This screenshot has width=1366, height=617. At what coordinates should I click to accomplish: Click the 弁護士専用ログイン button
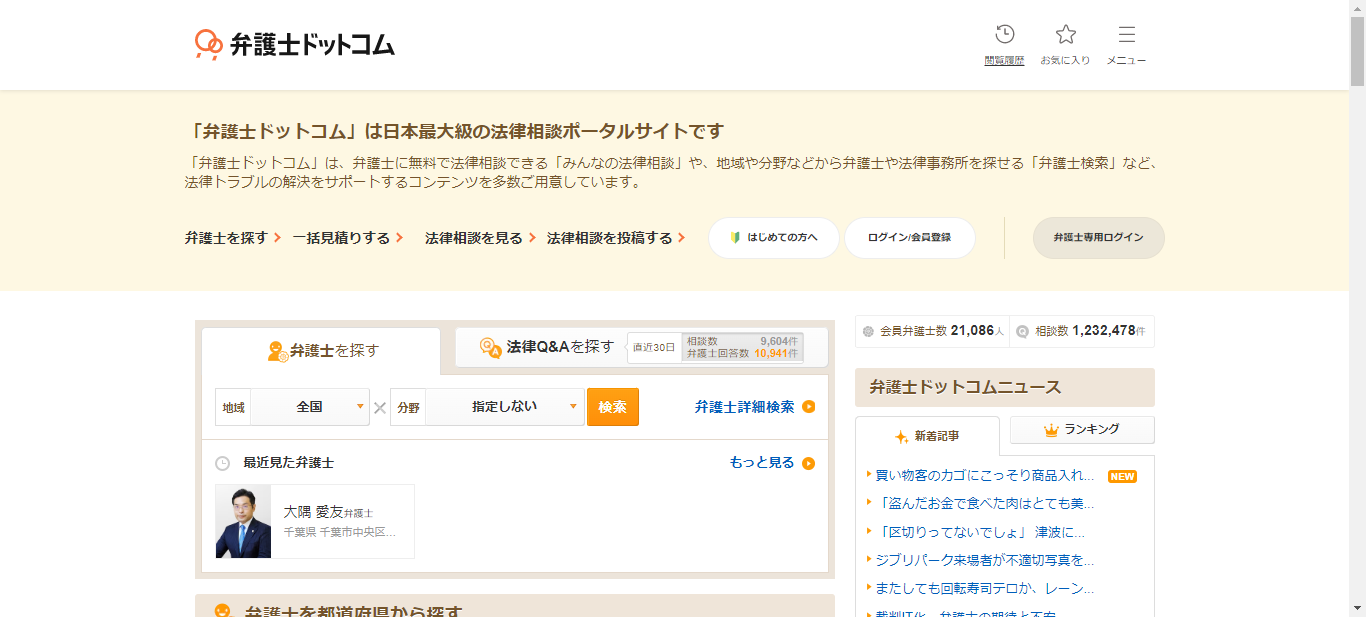[x=1098, y=238]
